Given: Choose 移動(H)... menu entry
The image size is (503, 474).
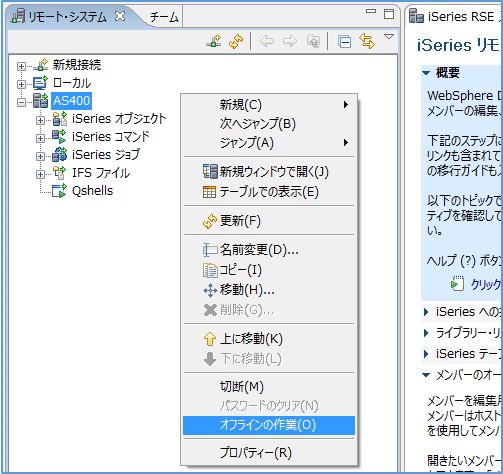Looking at the screenshot, I should click(x=269, y=290).
